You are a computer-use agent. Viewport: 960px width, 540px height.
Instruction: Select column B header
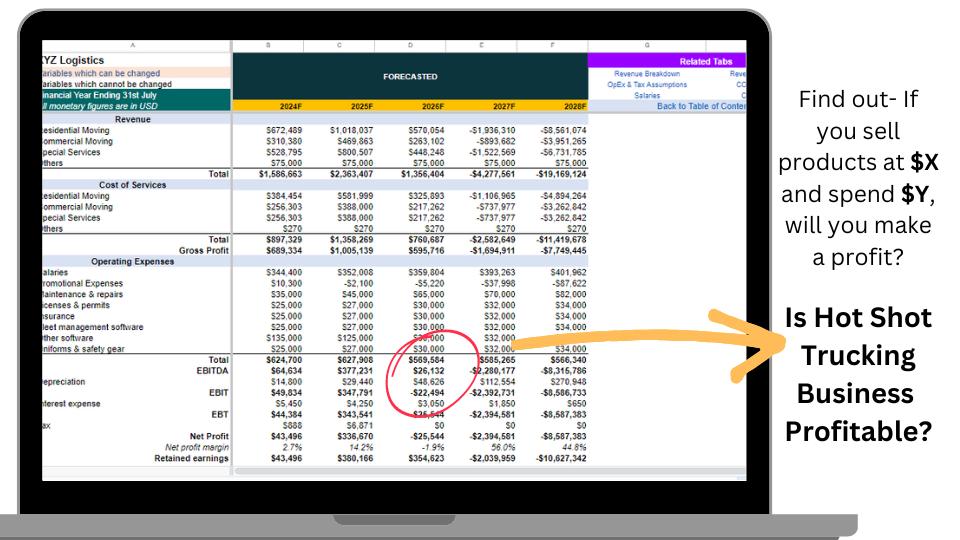[268, 45]
